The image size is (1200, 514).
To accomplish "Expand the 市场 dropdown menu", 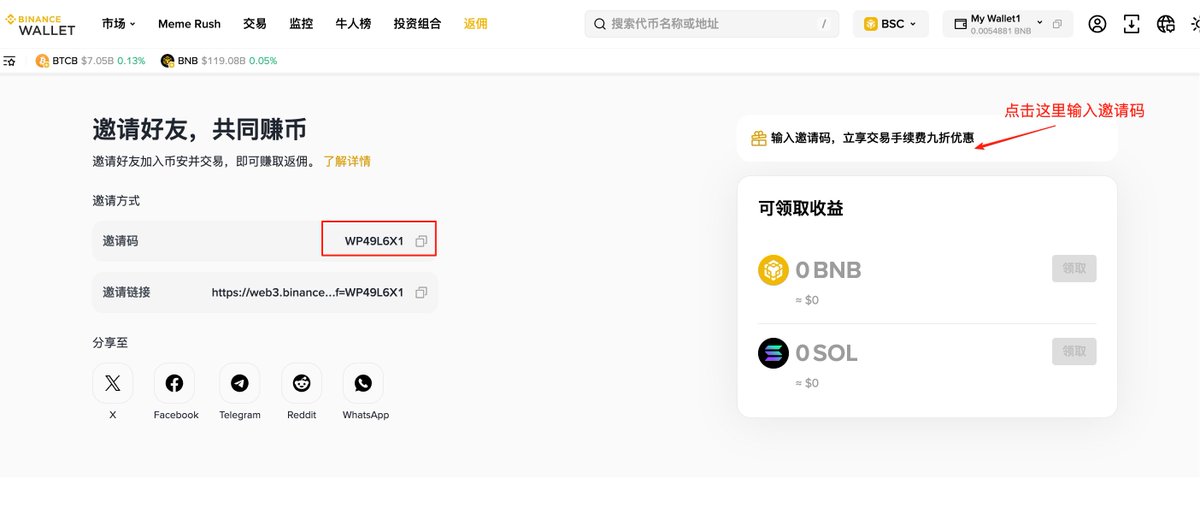I will click(119, 23).
